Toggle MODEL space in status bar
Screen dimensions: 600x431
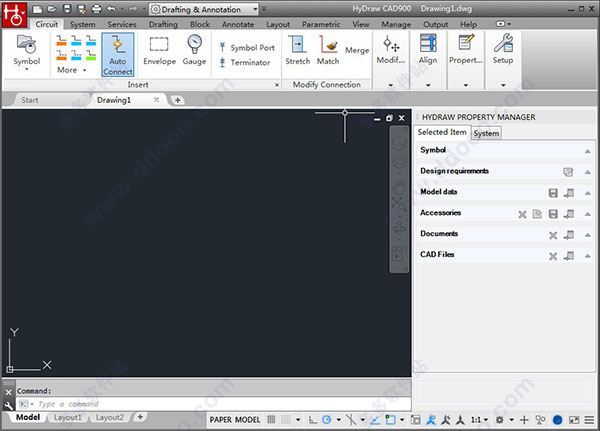[248, 420]
